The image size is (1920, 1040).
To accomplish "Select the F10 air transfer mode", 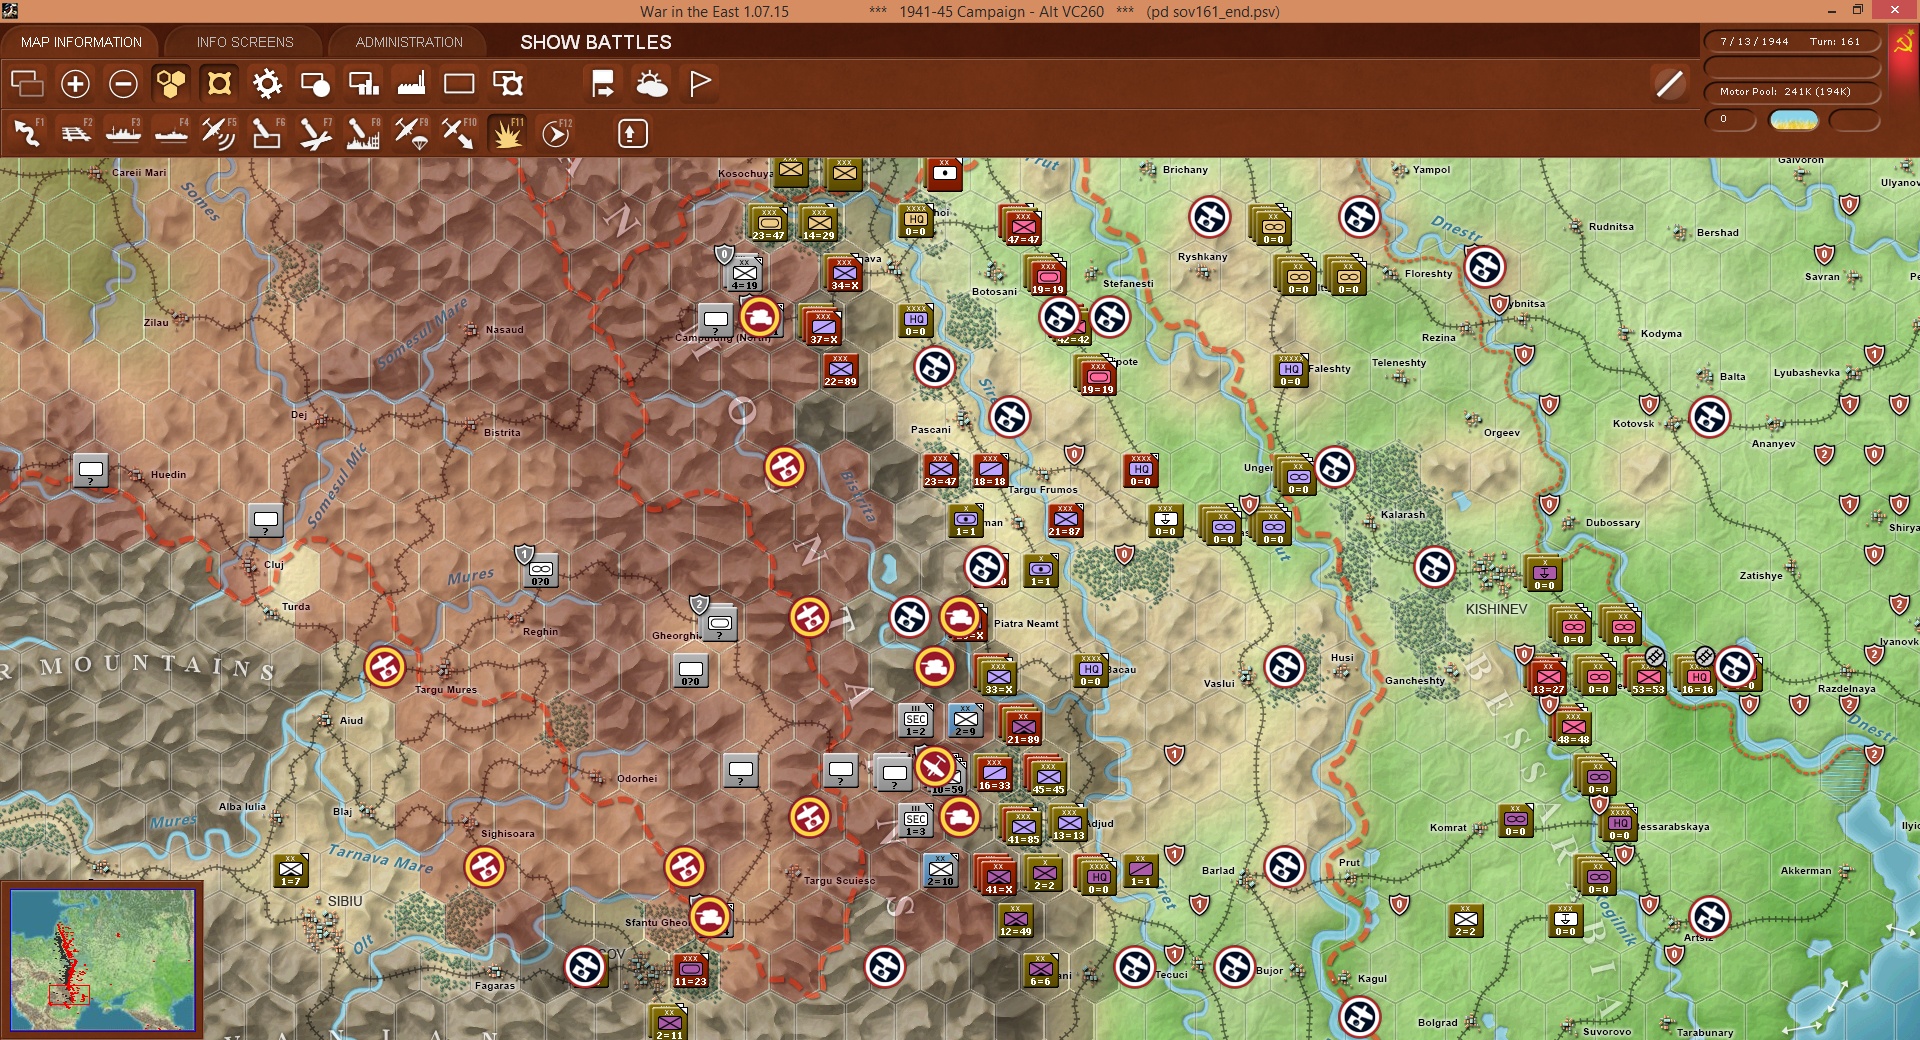I will 459,133.
